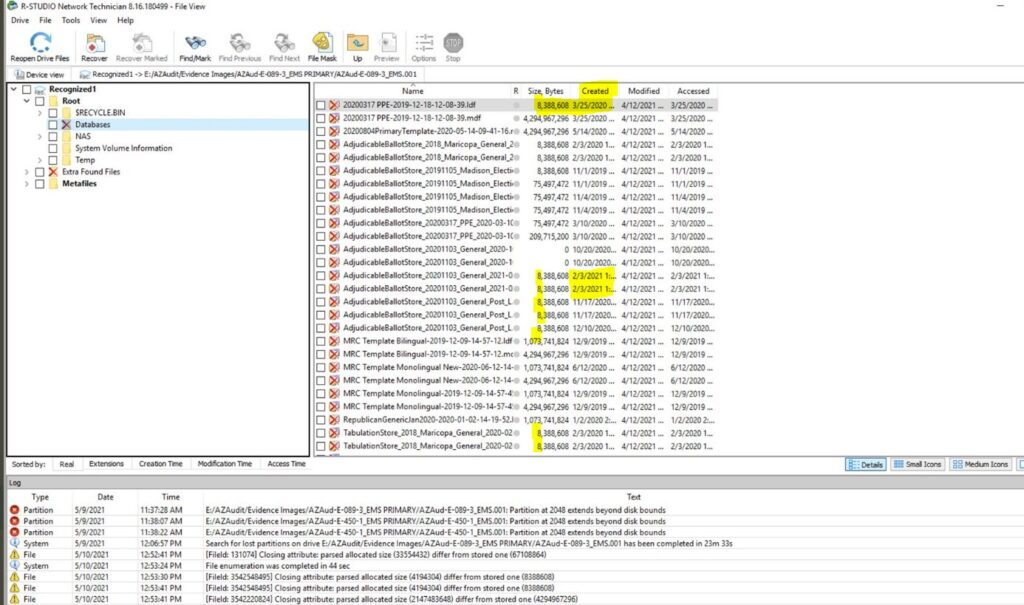Click the Recover Marked toolbar icon
Viewport: 1024px width, 605px height.
coord(142,43)
